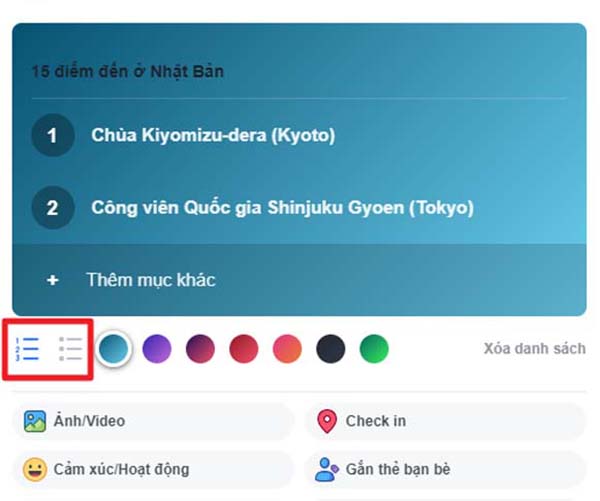
Task: Switch to bulleted list style icon
Action: tap(71, 349)
